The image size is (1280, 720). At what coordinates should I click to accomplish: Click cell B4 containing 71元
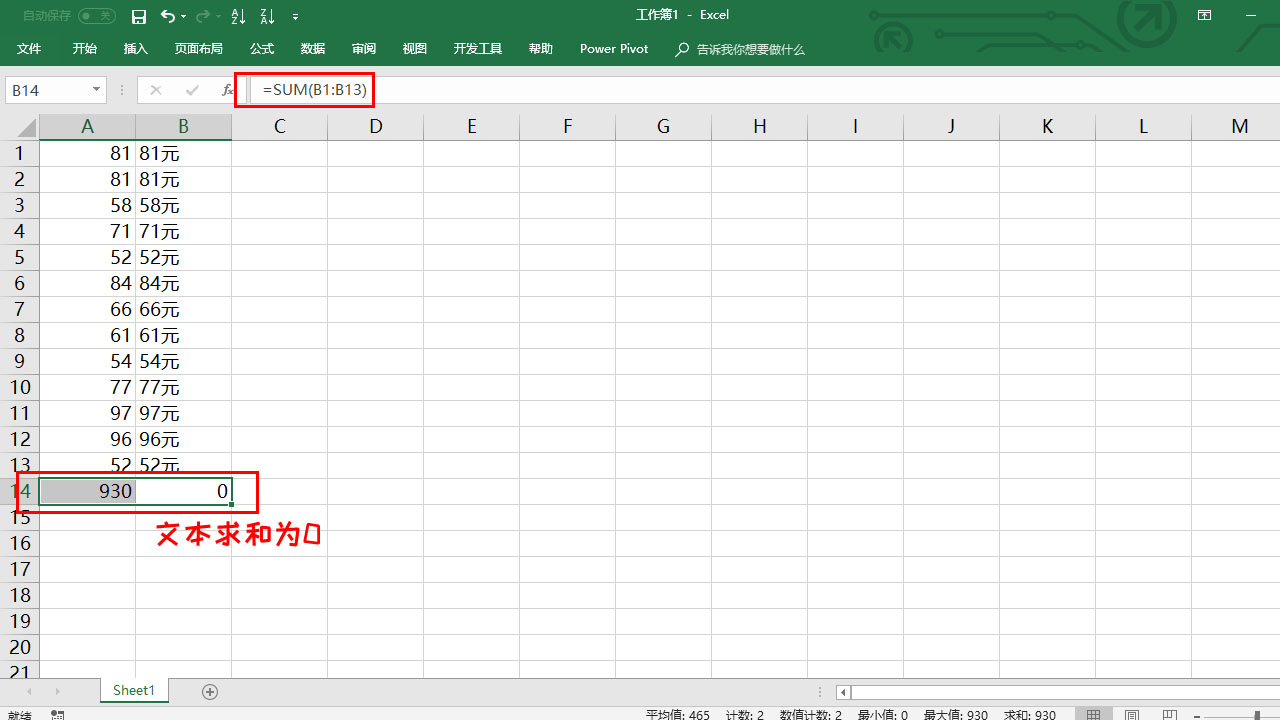click(x=183, y=232)
